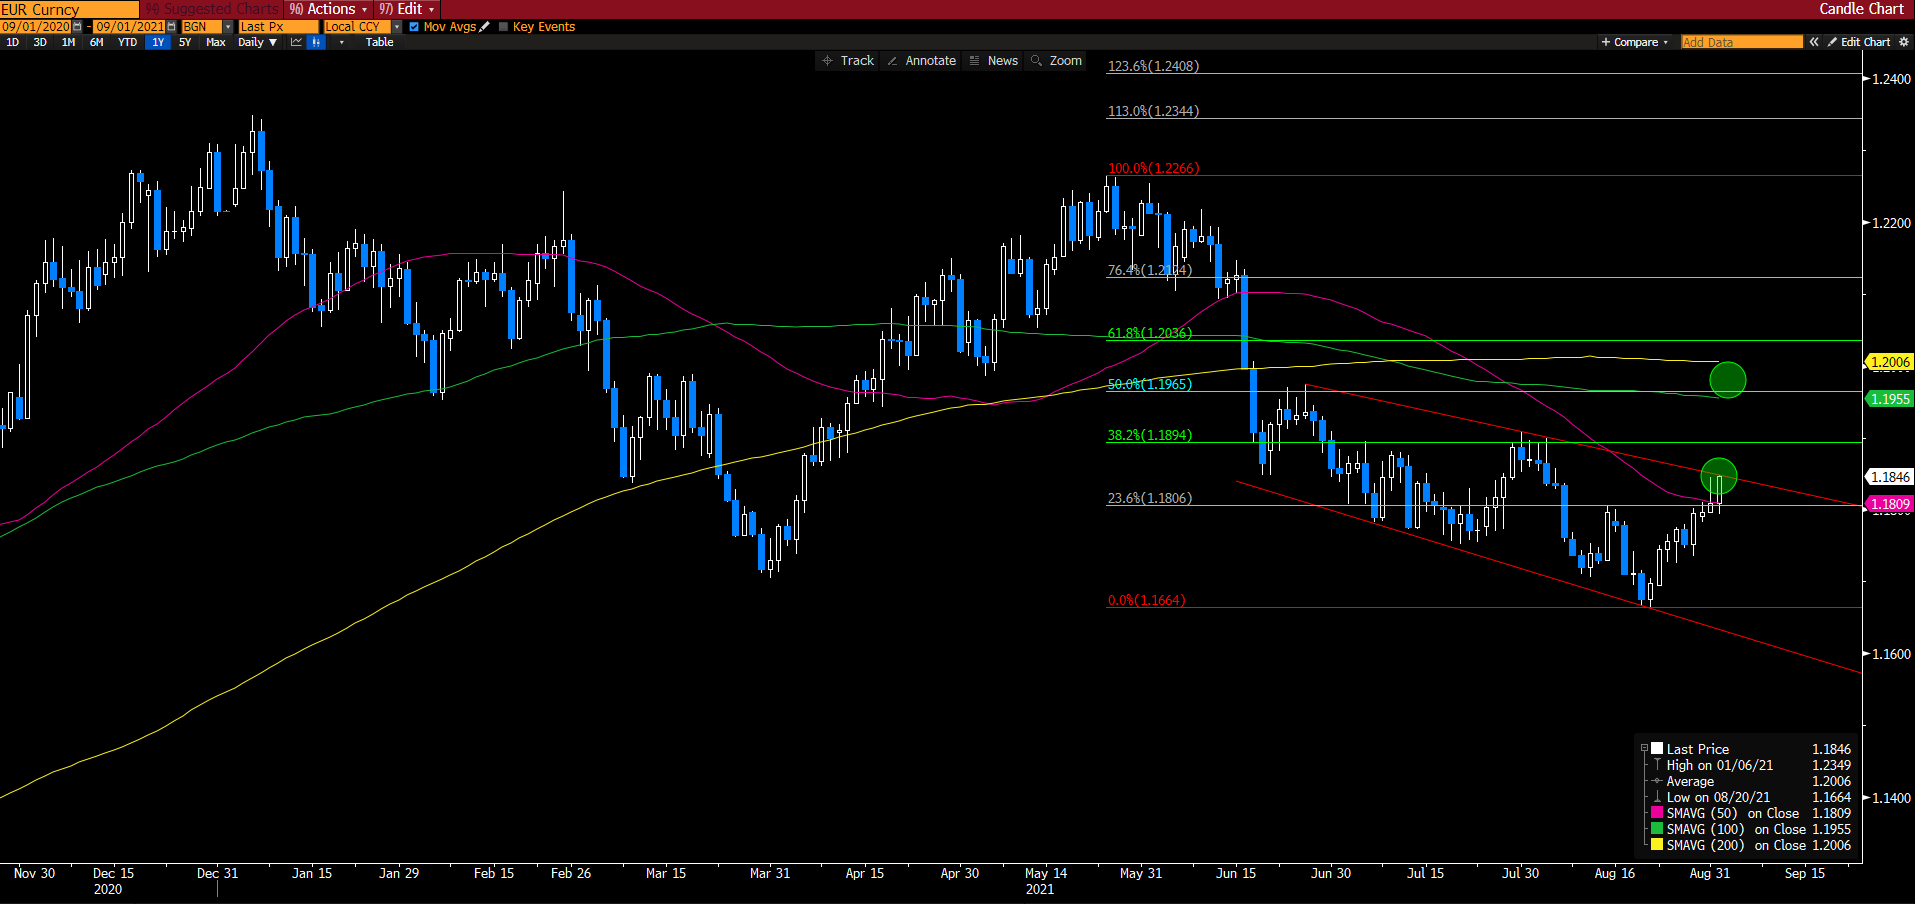Click SMAVG (100) green color swatch
Viewport: 1915px width, 904px height.
click(x=1657, y=829)
